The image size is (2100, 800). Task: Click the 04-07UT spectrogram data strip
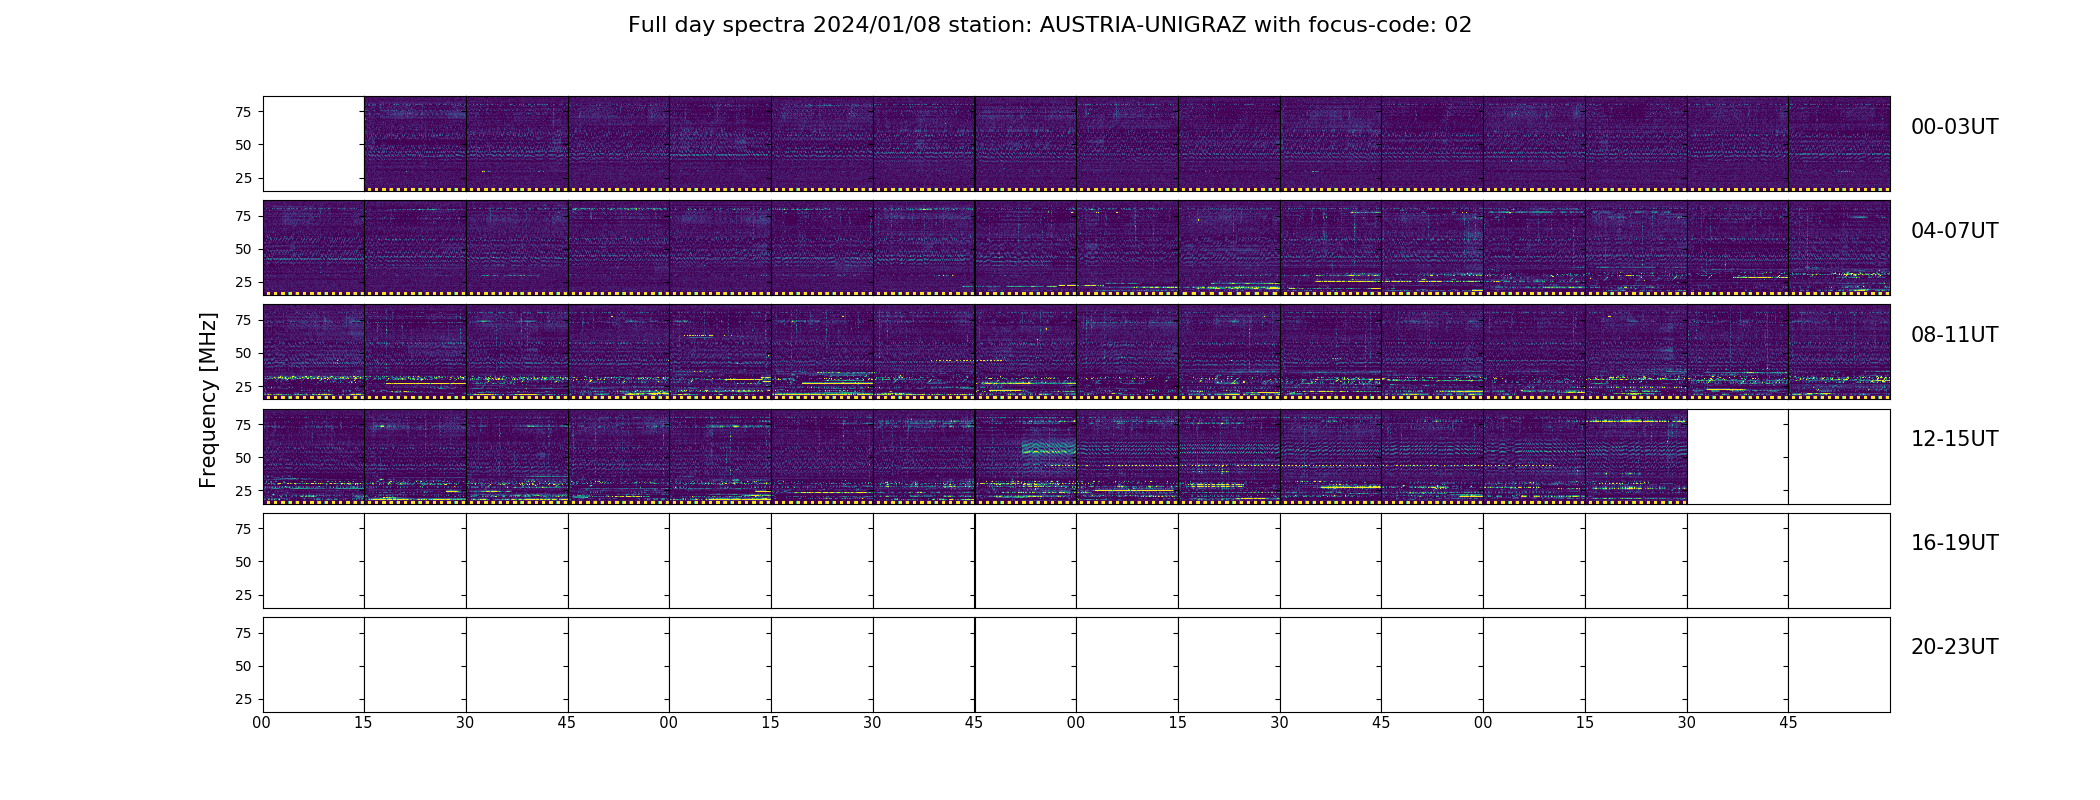point(1076,248)
